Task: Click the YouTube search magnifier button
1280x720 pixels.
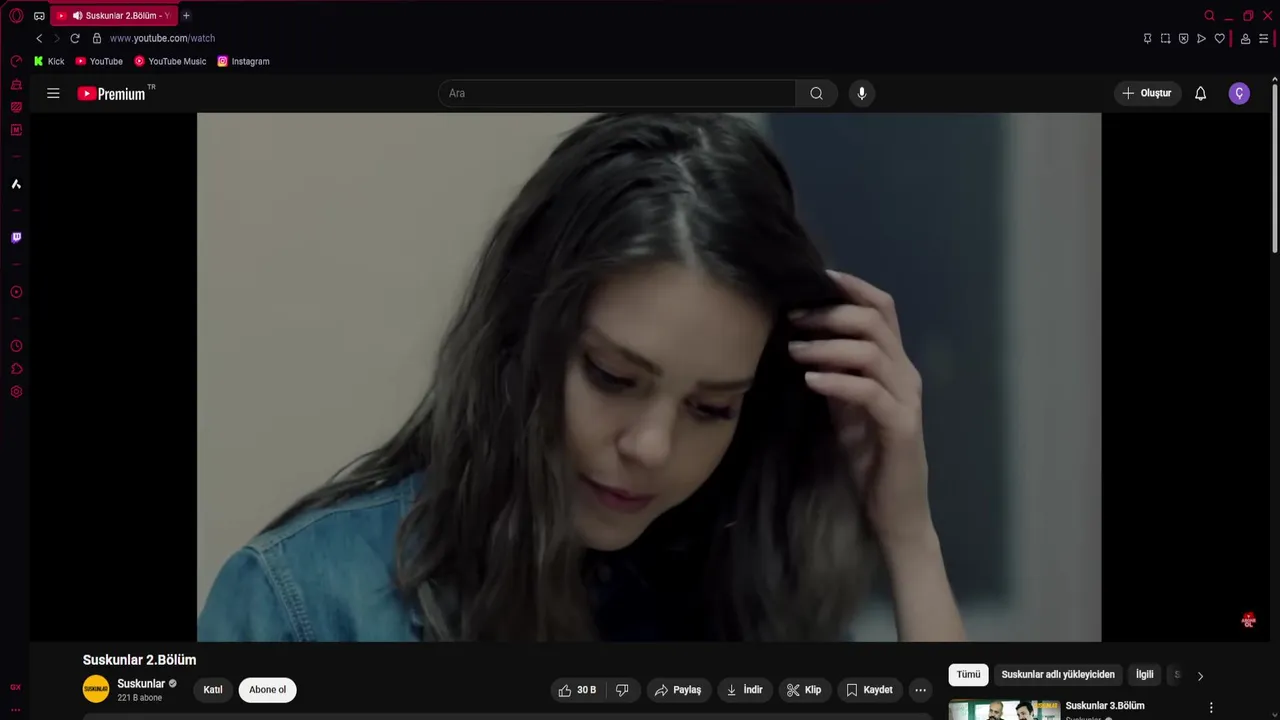Action: [817, 93]
